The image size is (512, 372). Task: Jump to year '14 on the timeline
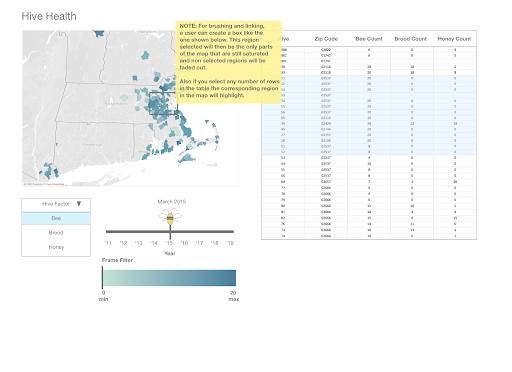coord(154,243)
